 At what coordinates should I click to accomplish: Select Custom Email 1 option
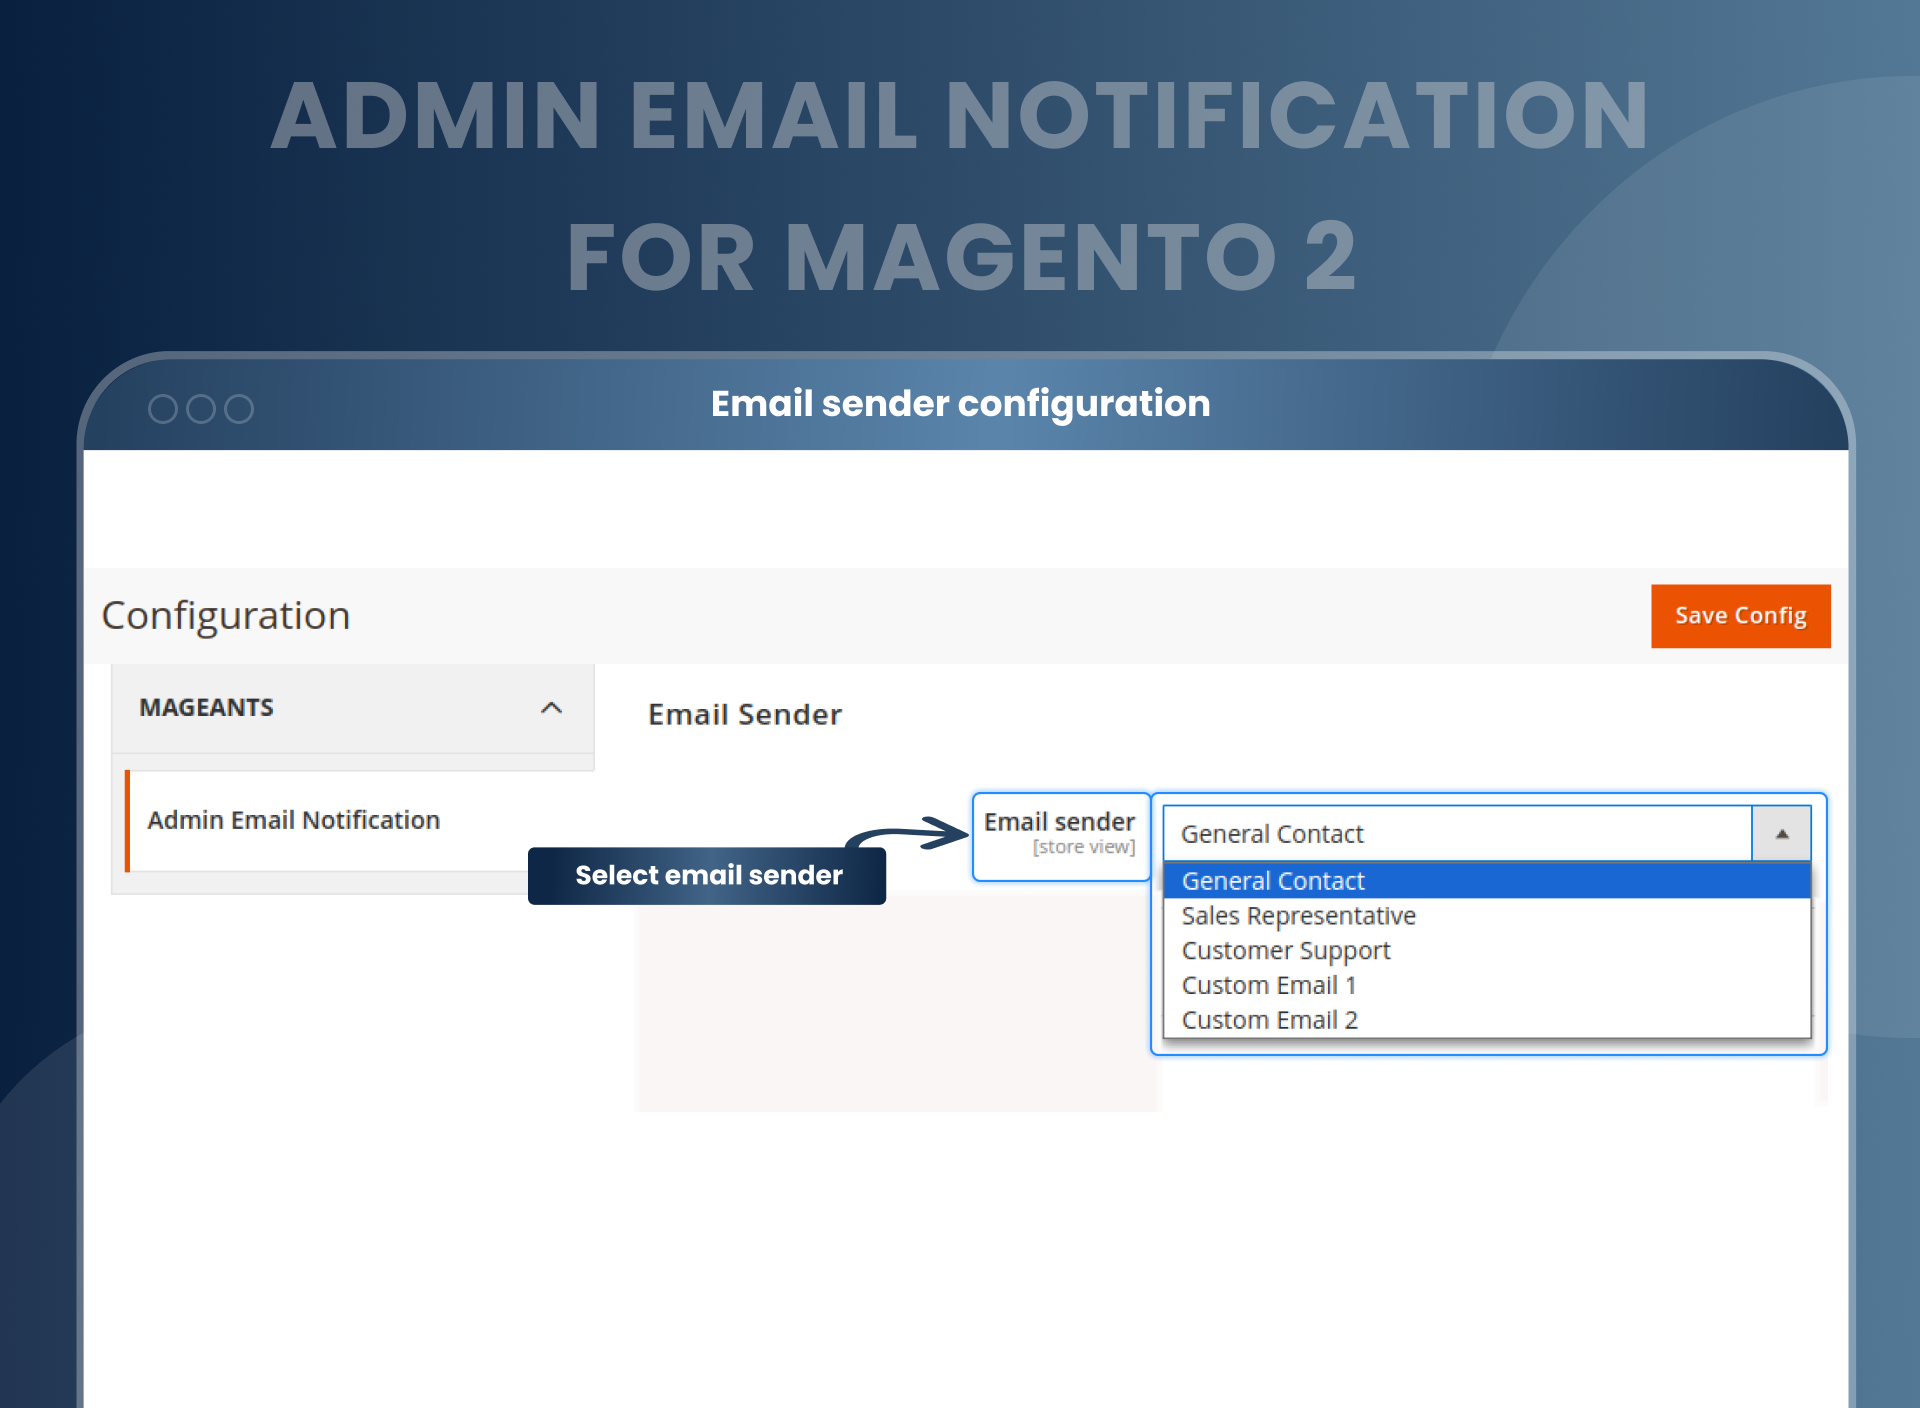point(1268,985)
